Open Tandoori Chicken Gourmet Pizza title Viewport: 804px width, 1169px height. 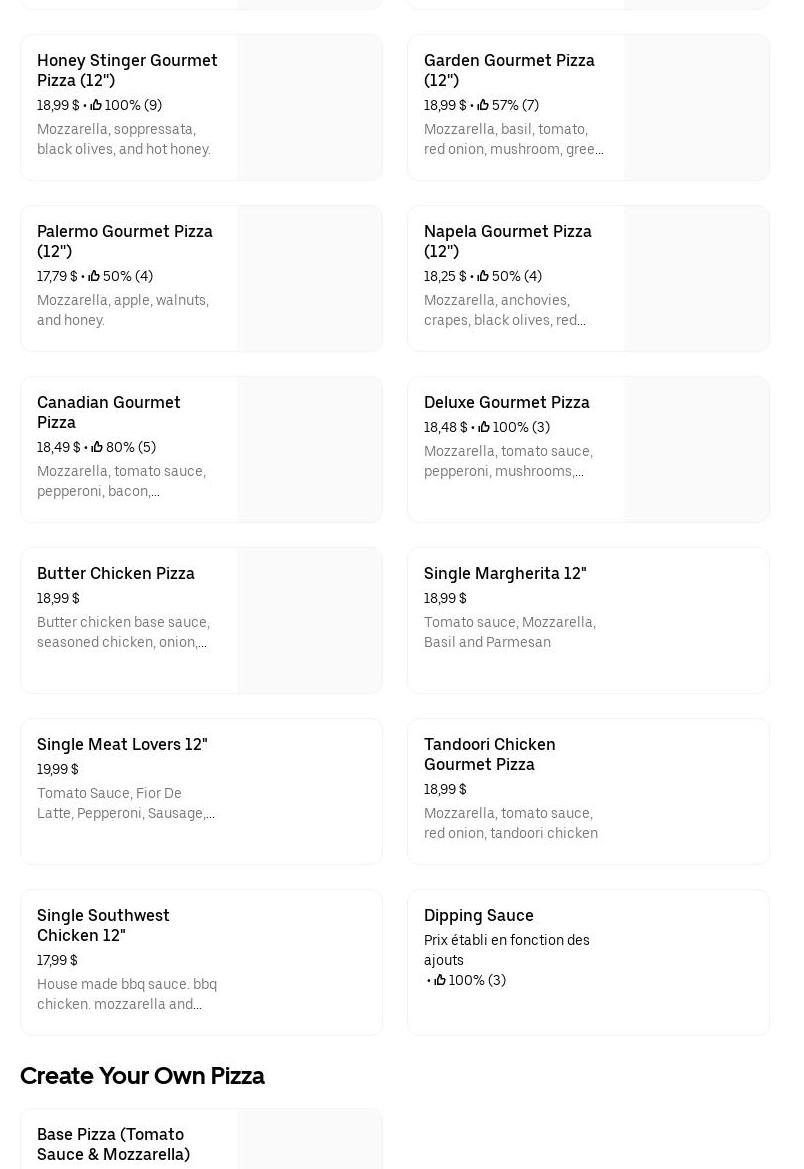pos(489,754)
